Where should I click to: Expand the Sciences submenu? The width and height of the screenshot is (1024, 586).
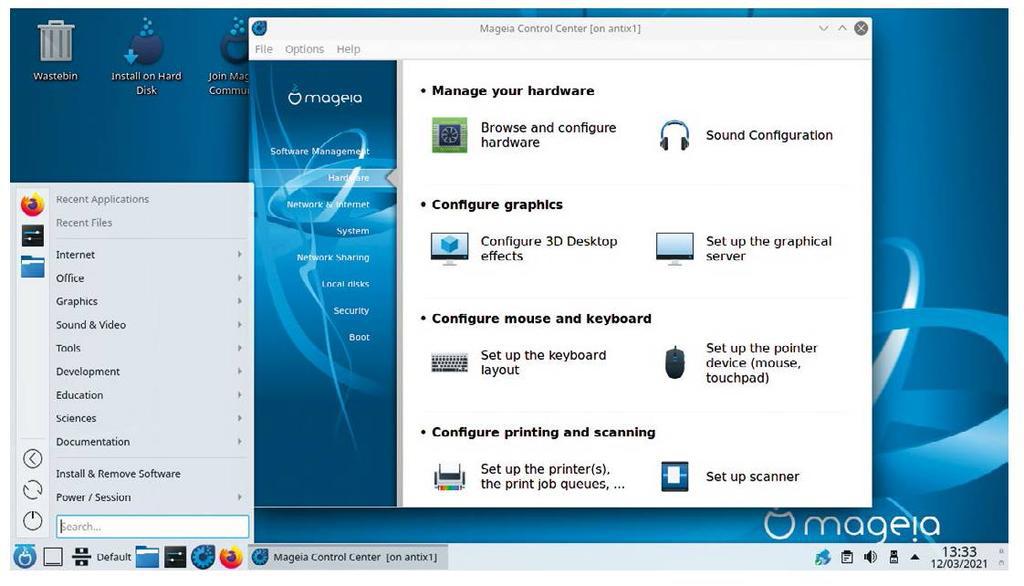pyautogui.click(x=152, y=418)
